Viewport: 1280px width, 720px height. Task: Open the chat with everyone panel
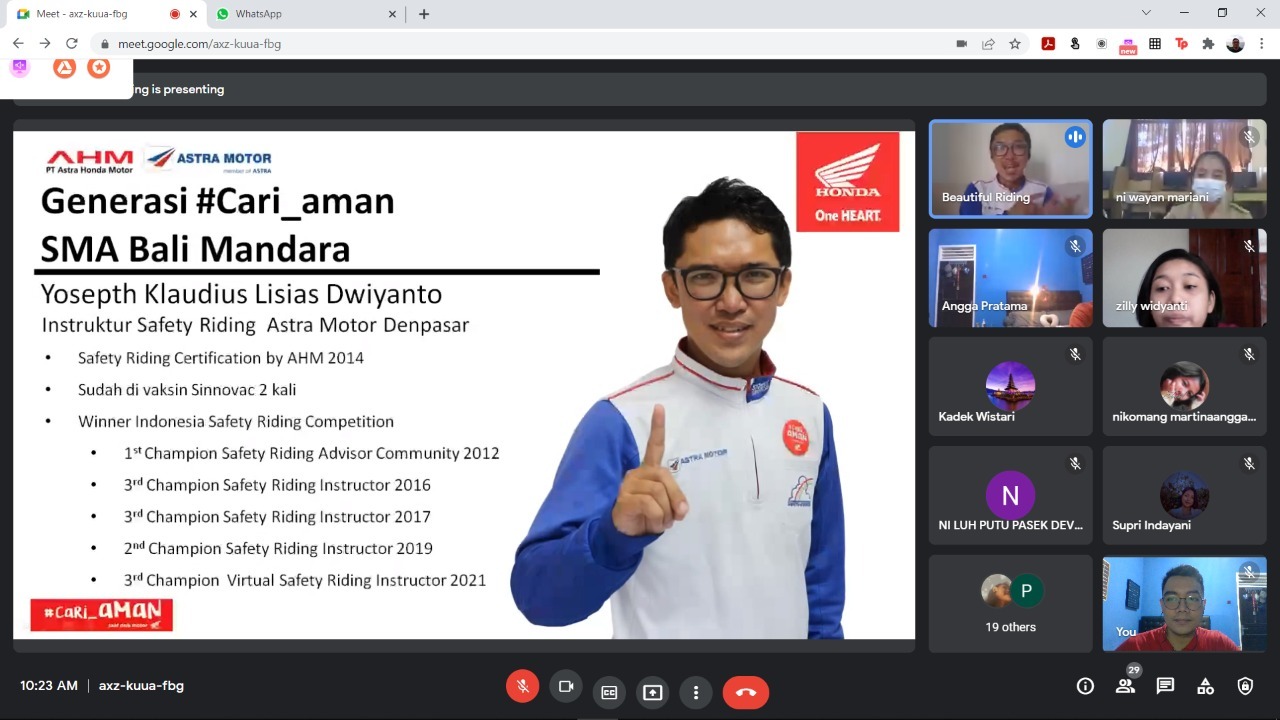tap(1165, 686)
